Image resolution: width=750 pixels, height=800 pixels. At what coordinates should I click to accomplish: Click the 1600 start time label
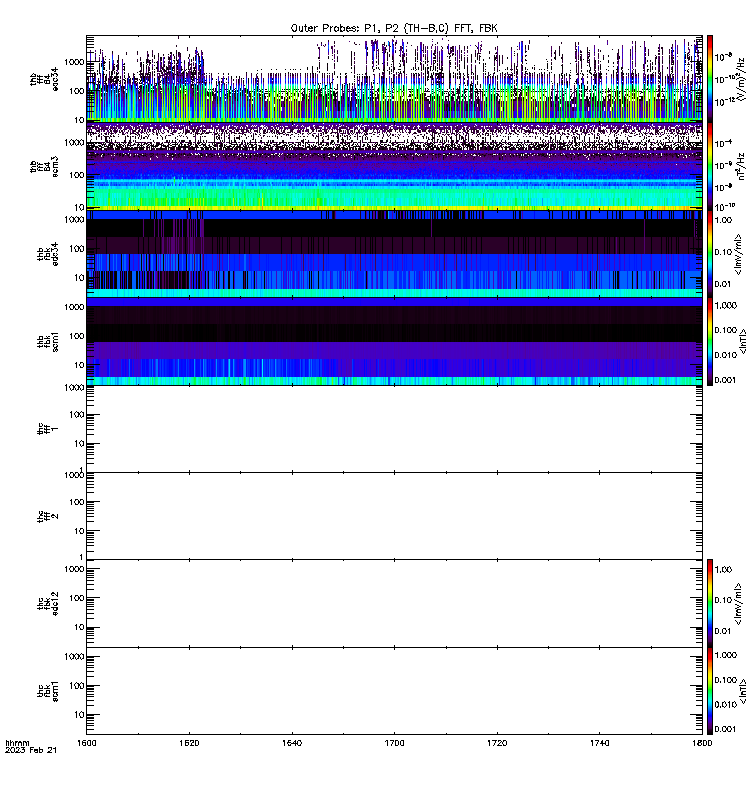coord(87,743)
